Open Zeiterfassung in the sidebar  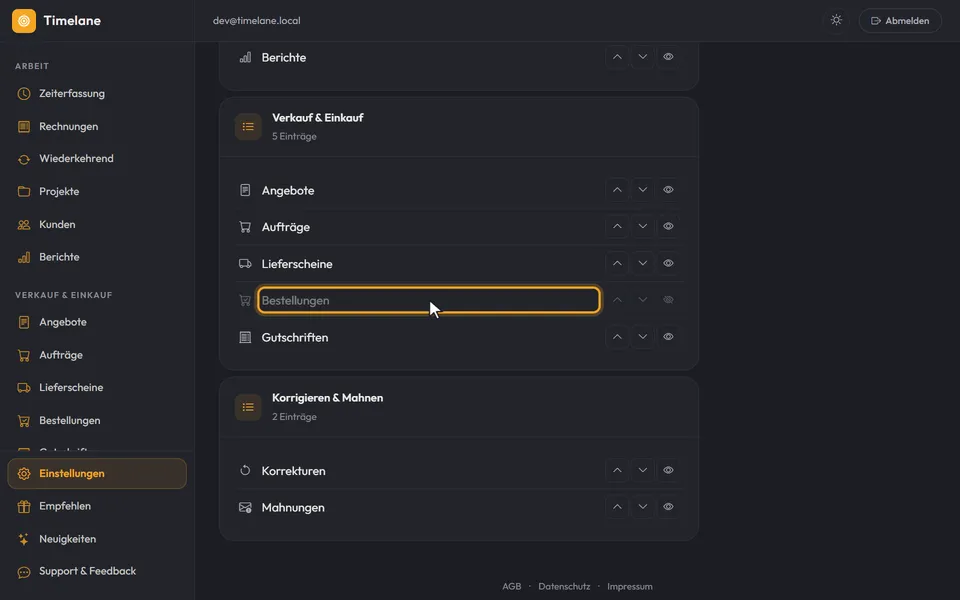click(x=97, y=94)
